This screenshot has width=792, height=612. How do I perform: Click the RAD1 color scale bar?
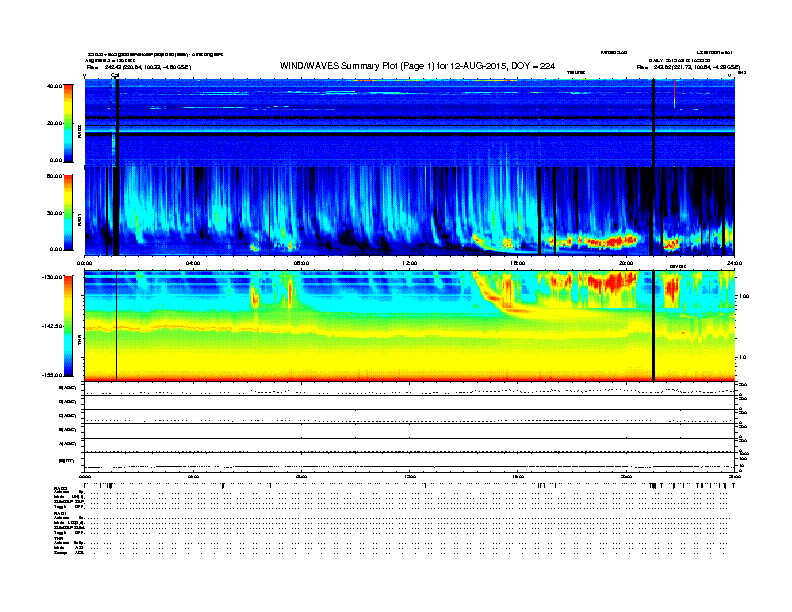pos(68,213)
